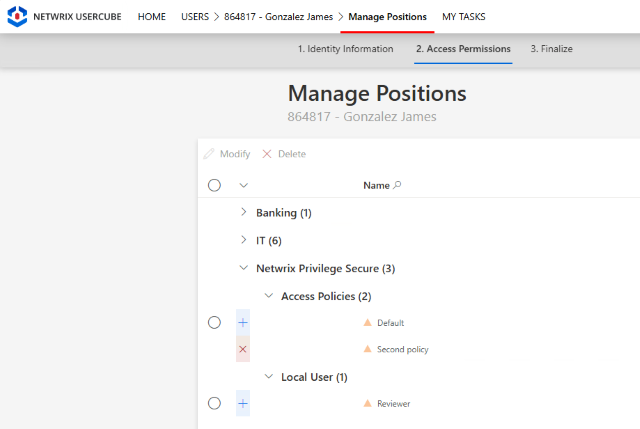Go to 1. Identity Information step
Viewport: 640px width, 429px height.
(345, 49)
